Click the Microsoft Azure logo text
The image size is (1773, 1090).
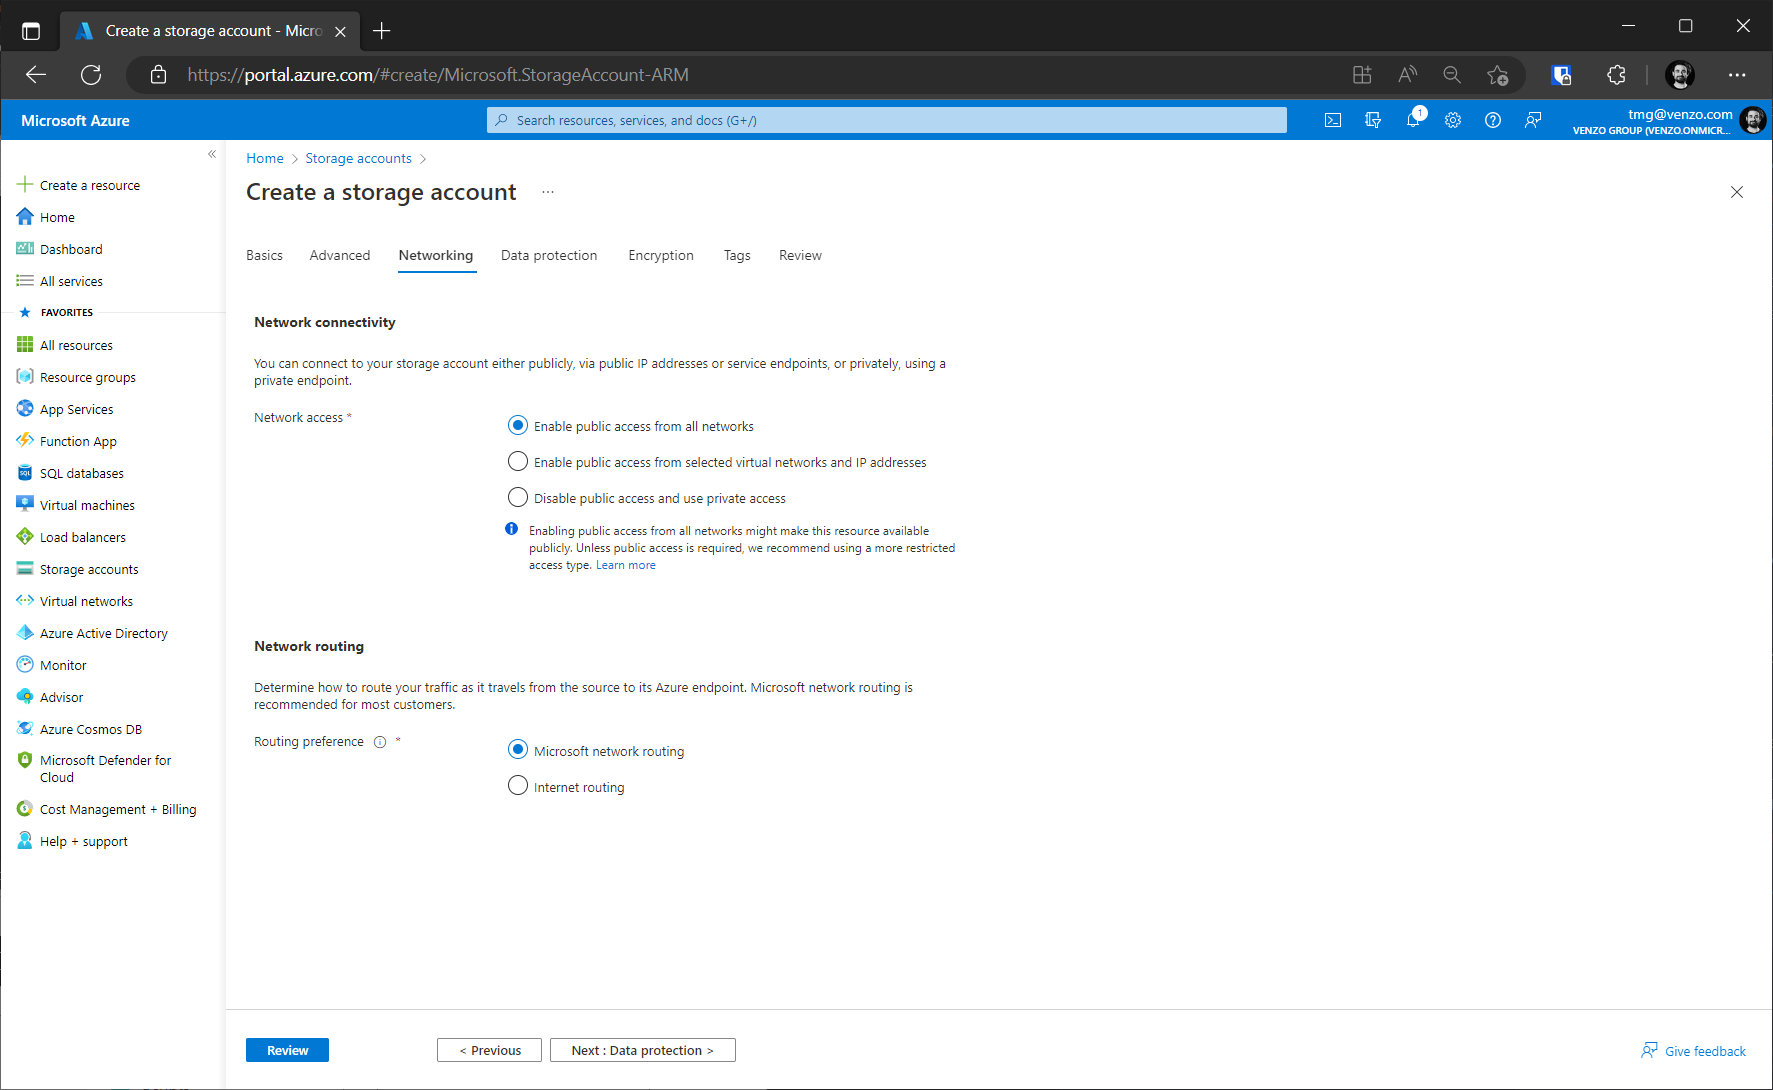(x=75, y=120)
